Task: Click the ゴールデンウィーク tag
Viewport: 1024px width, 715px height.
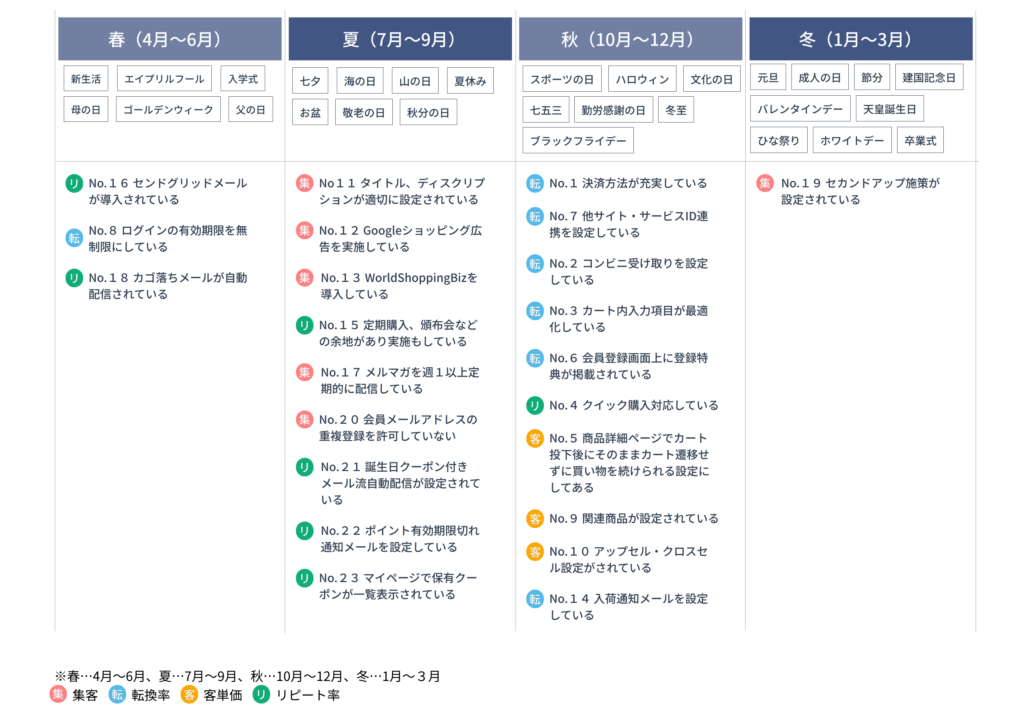Action: (x=168, y=109)
